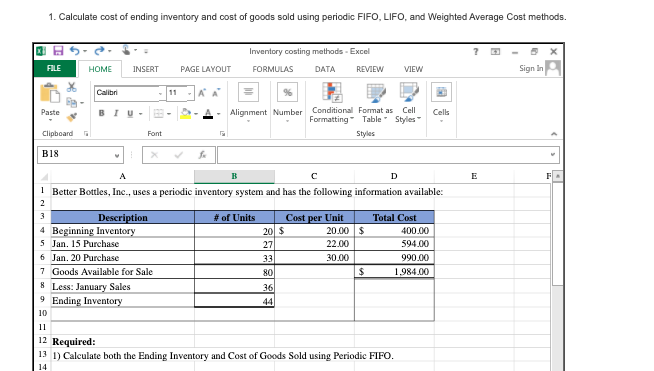Open the font color dropdown arrow
Screen dimensions: 654x371
[218, 114]
